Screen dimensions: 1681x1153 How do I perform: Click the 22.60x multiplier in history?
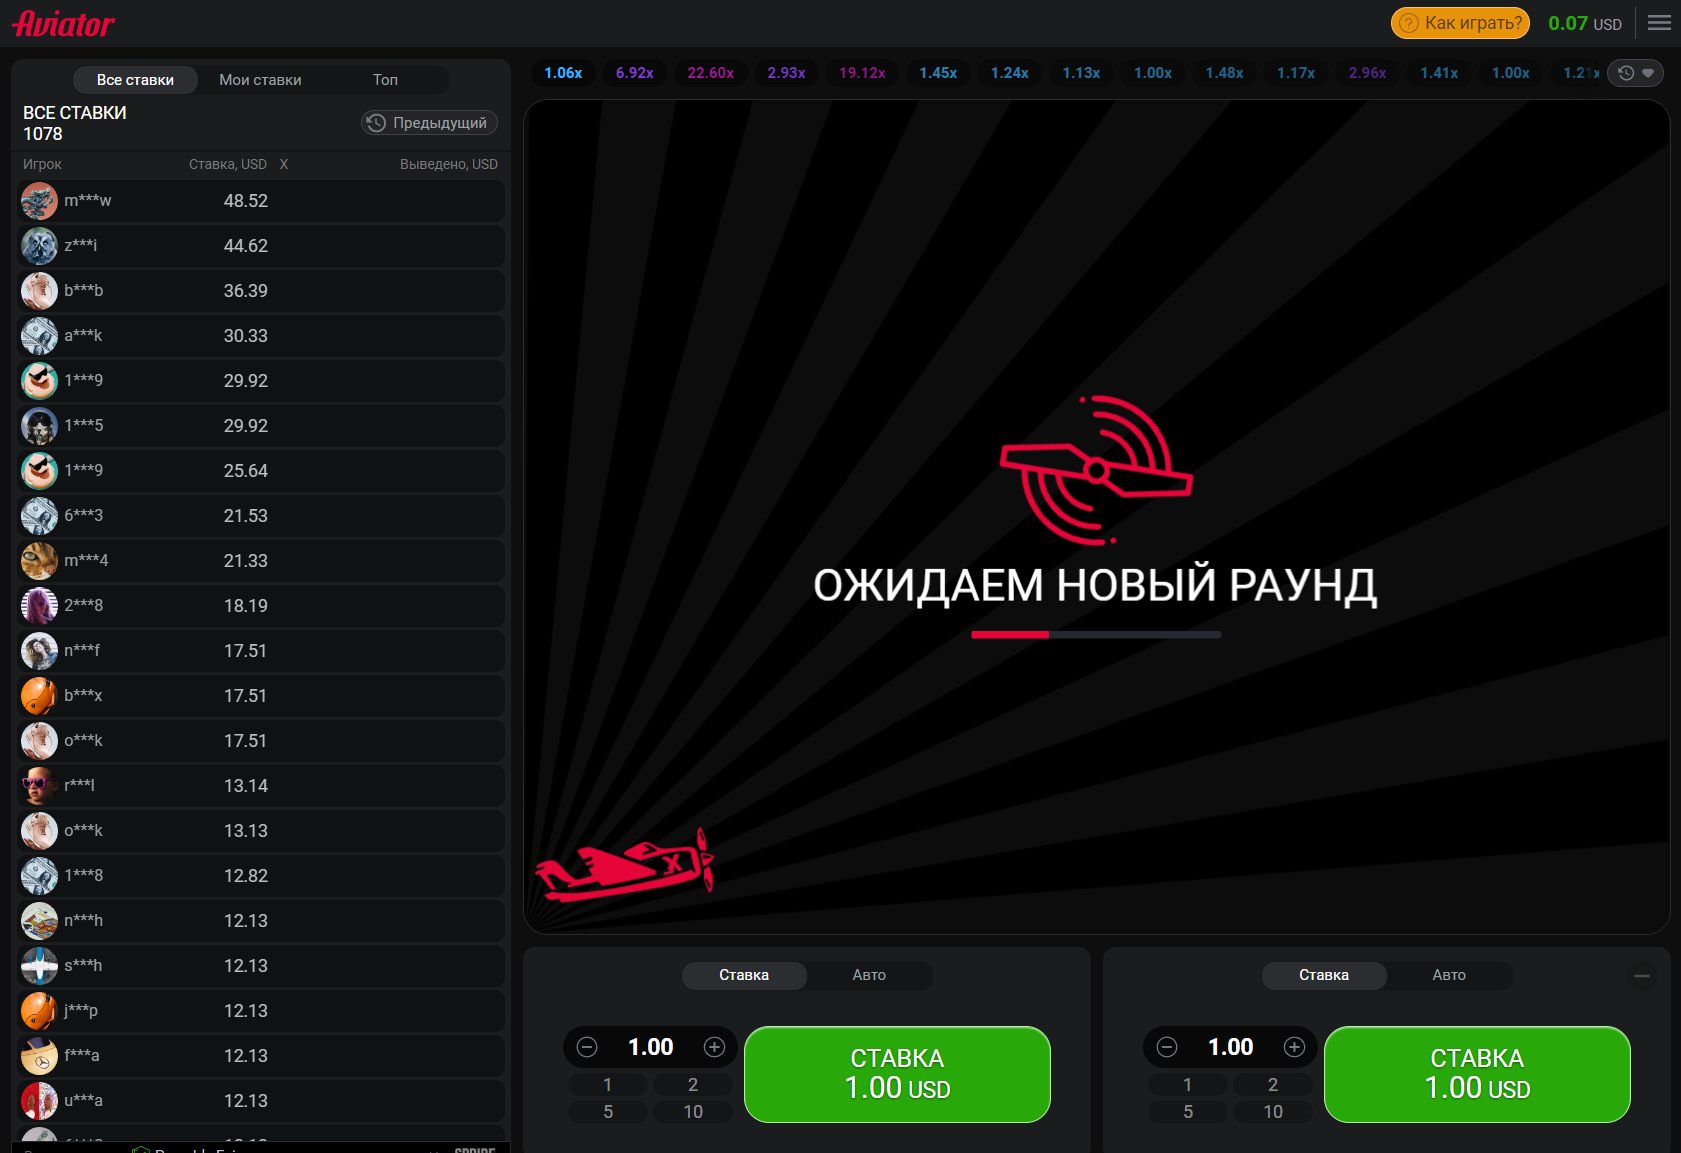tap(710, 73)
